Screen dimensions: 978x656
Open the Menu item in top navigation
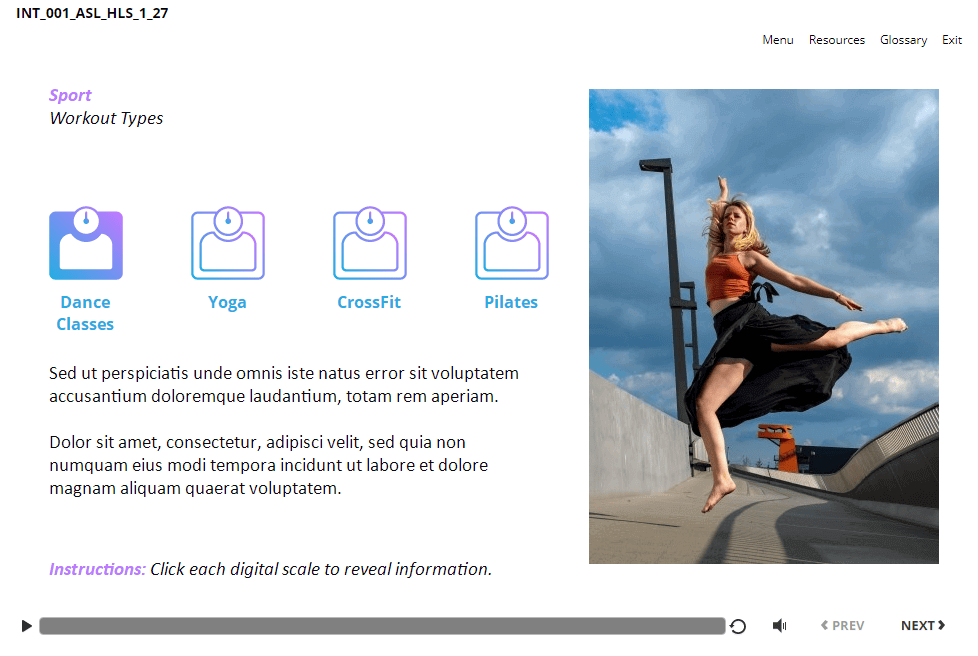coord(777,40)
